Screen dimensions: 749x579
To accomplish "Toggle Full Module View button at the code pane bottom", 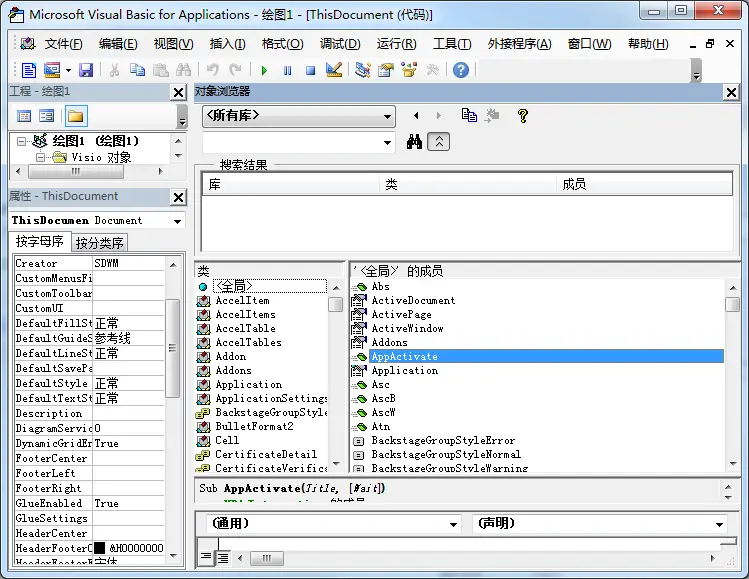I will point(223,558).
